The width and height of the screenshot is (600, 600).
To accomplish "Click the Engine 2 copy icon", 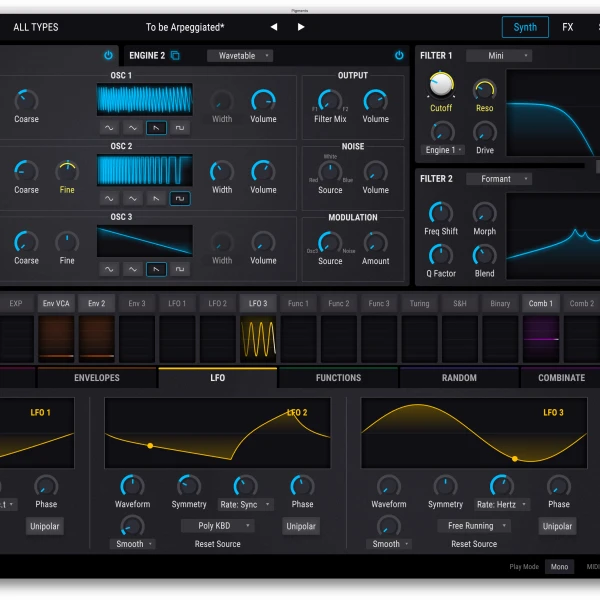I will (176, 56).
